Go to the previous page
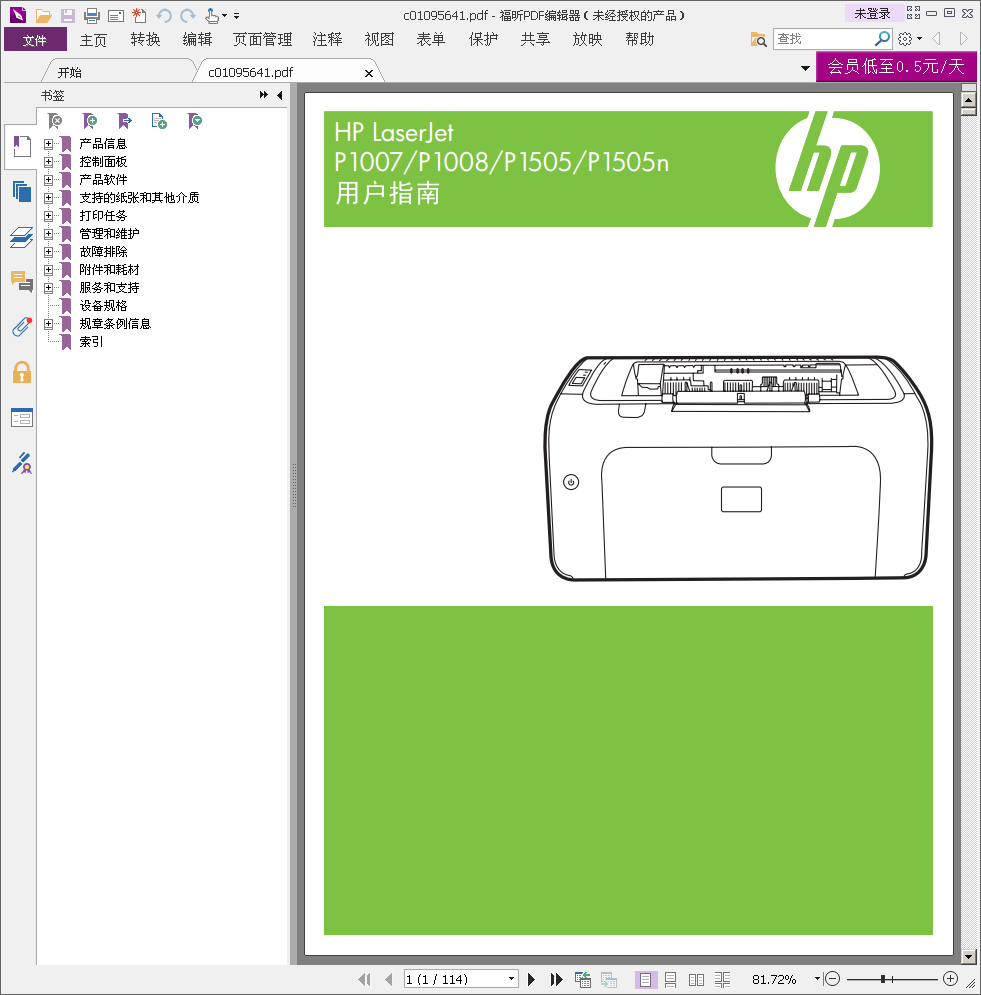This screenshot has width=981, height=995. (388, 979)
